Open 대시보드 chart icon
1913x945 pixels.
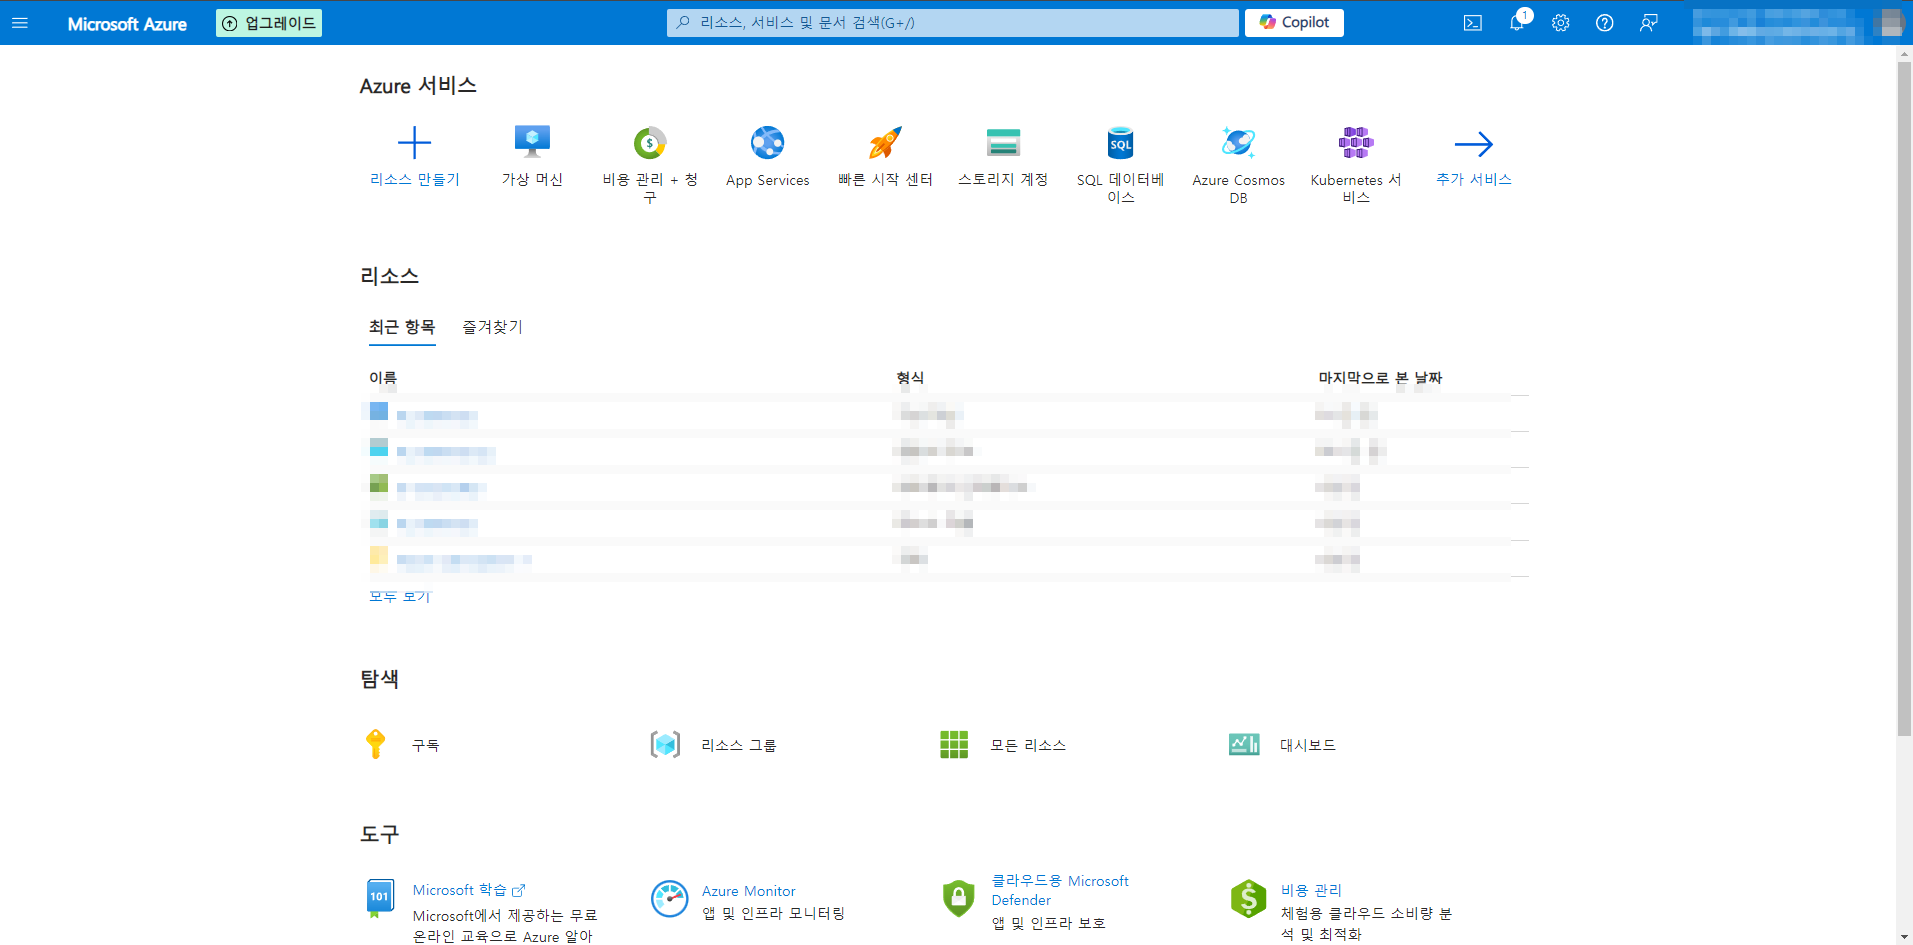(1244, 744)
